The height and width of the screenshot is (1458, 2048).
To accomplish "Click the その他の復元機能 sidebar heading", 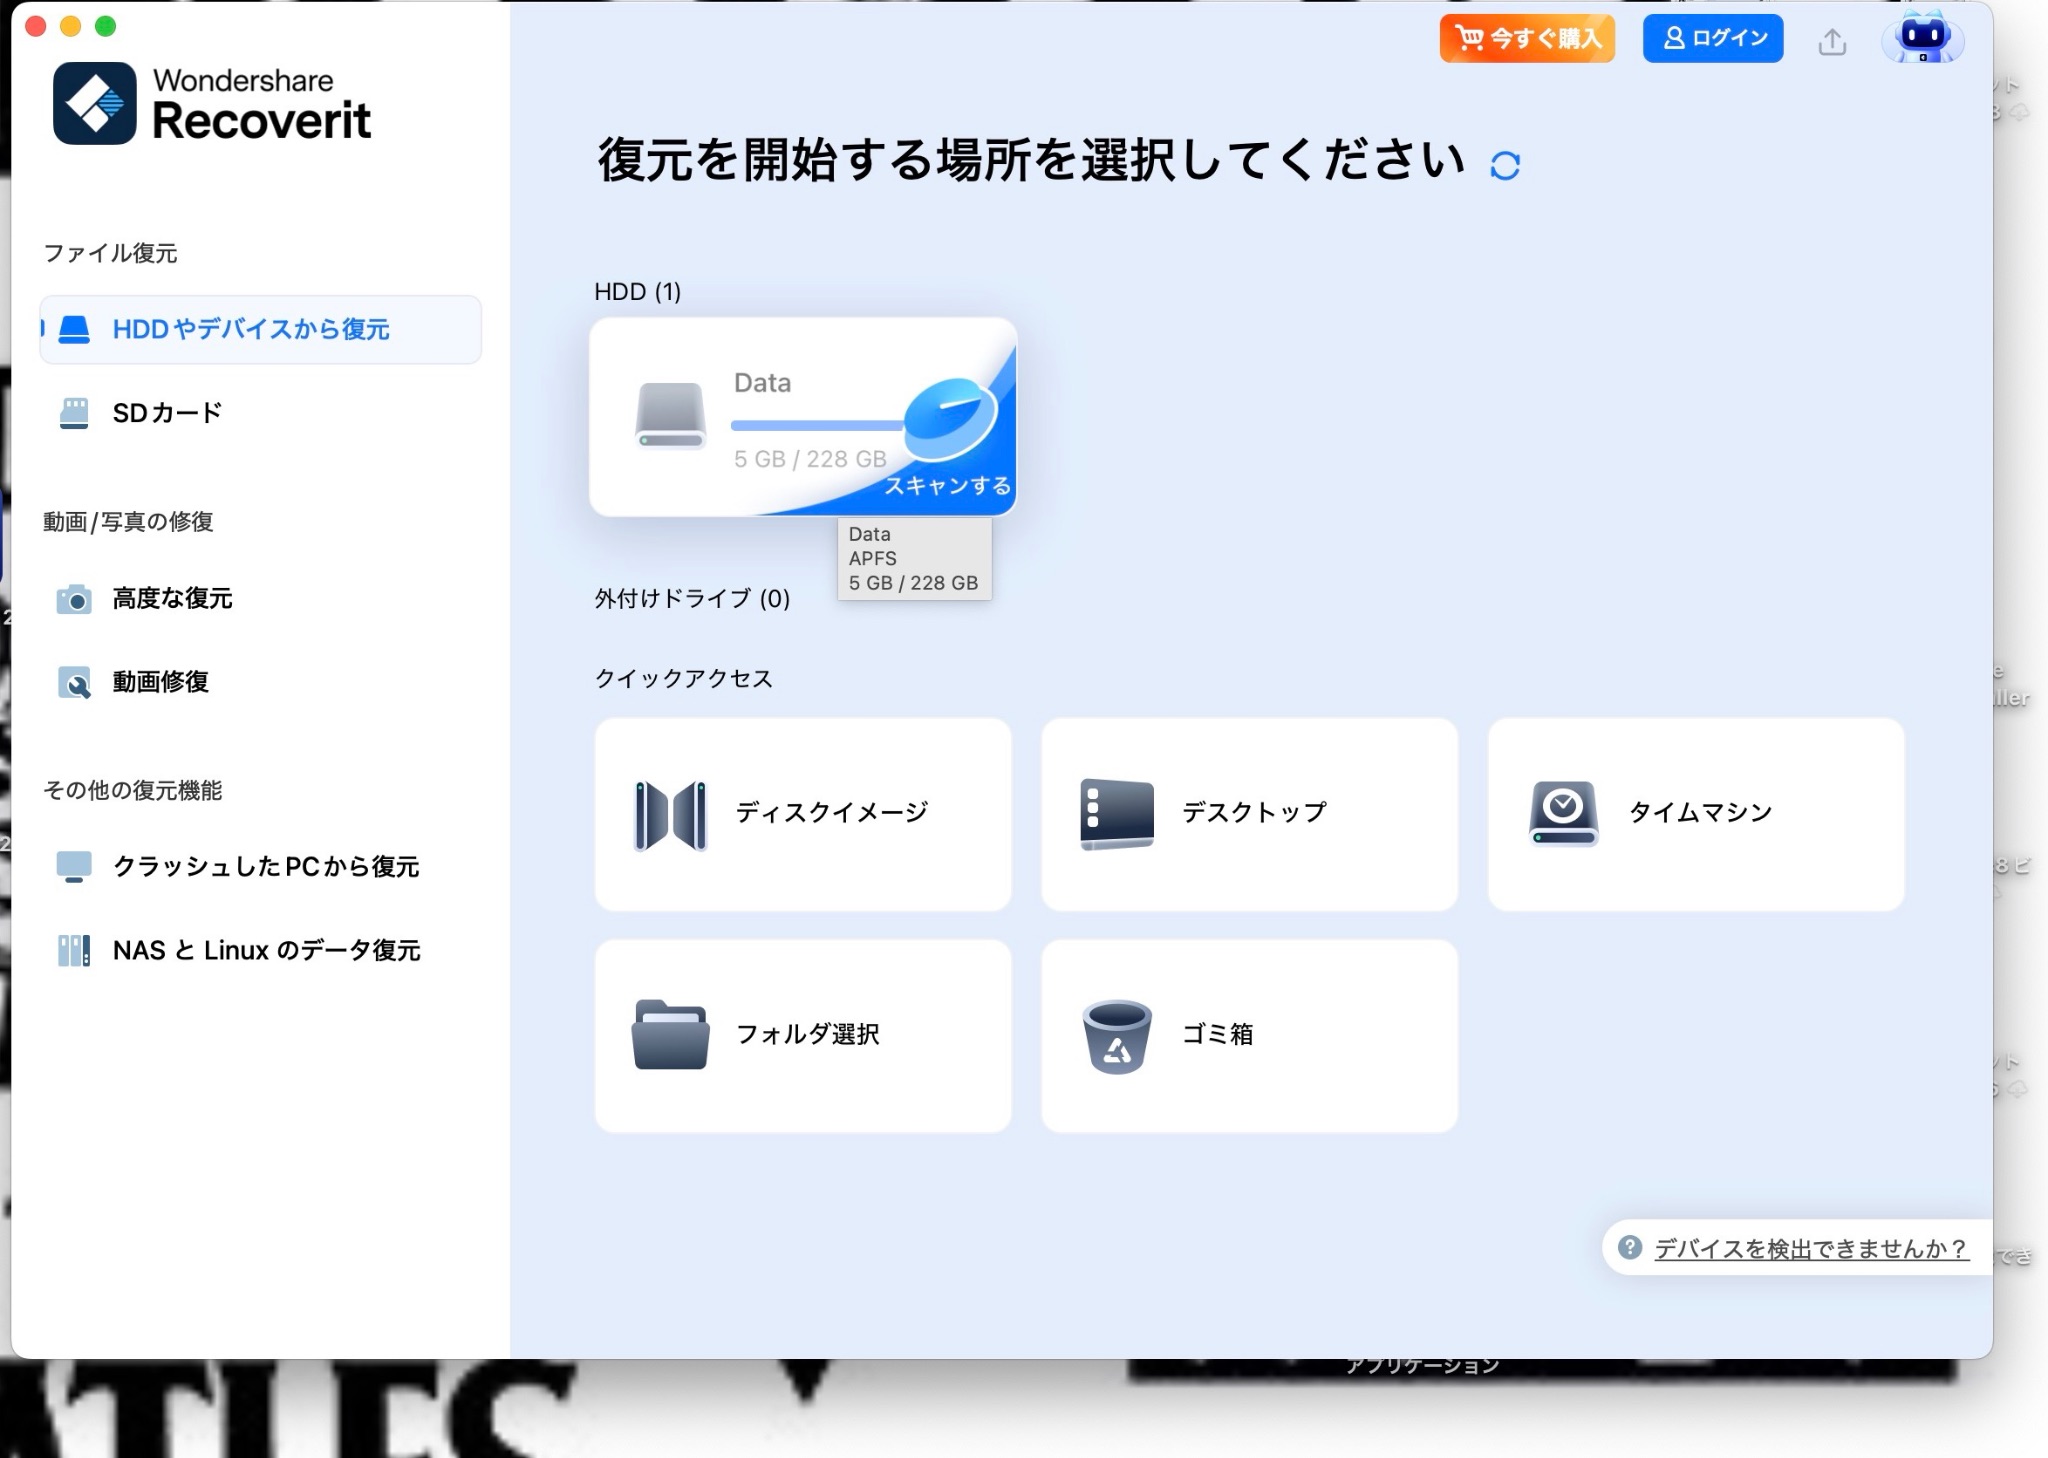I will click(x=132, y=791).
